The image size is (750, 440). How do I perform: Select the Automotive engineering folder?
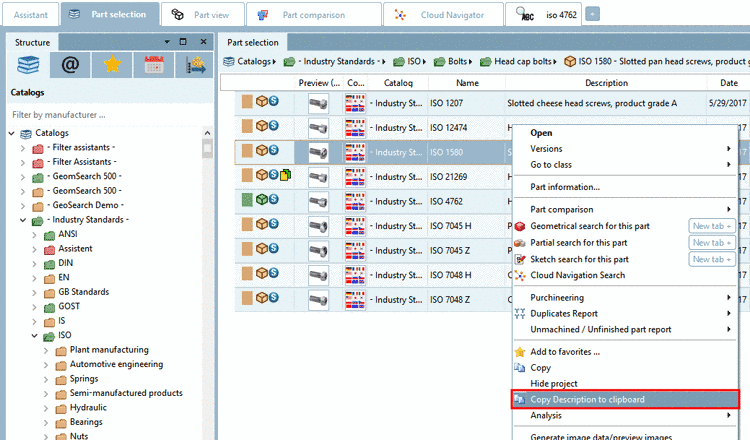(116, 364)
